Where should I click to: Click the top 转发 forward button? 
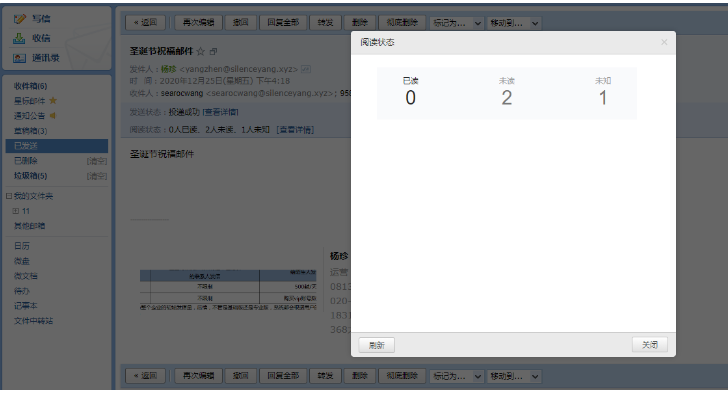tap(325, 23)
